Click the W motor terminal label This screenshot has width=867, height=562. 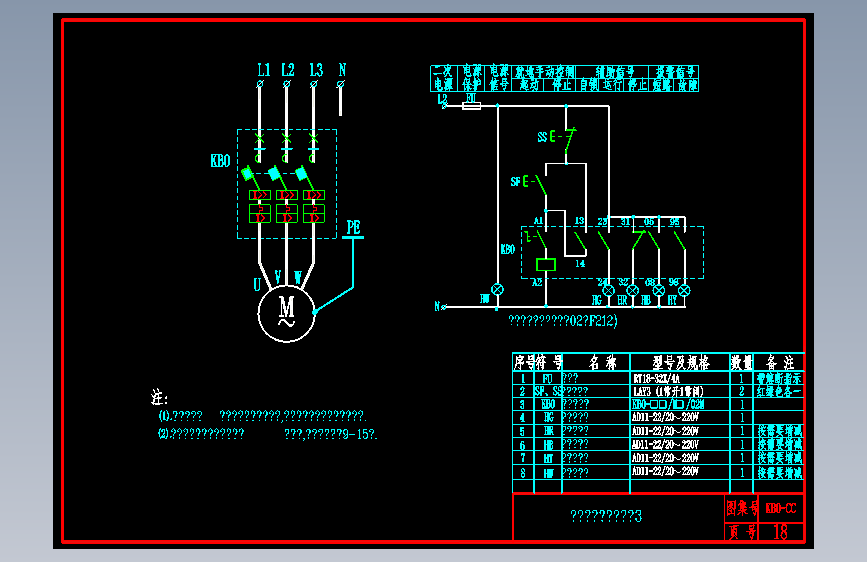[x=297, y=278]
